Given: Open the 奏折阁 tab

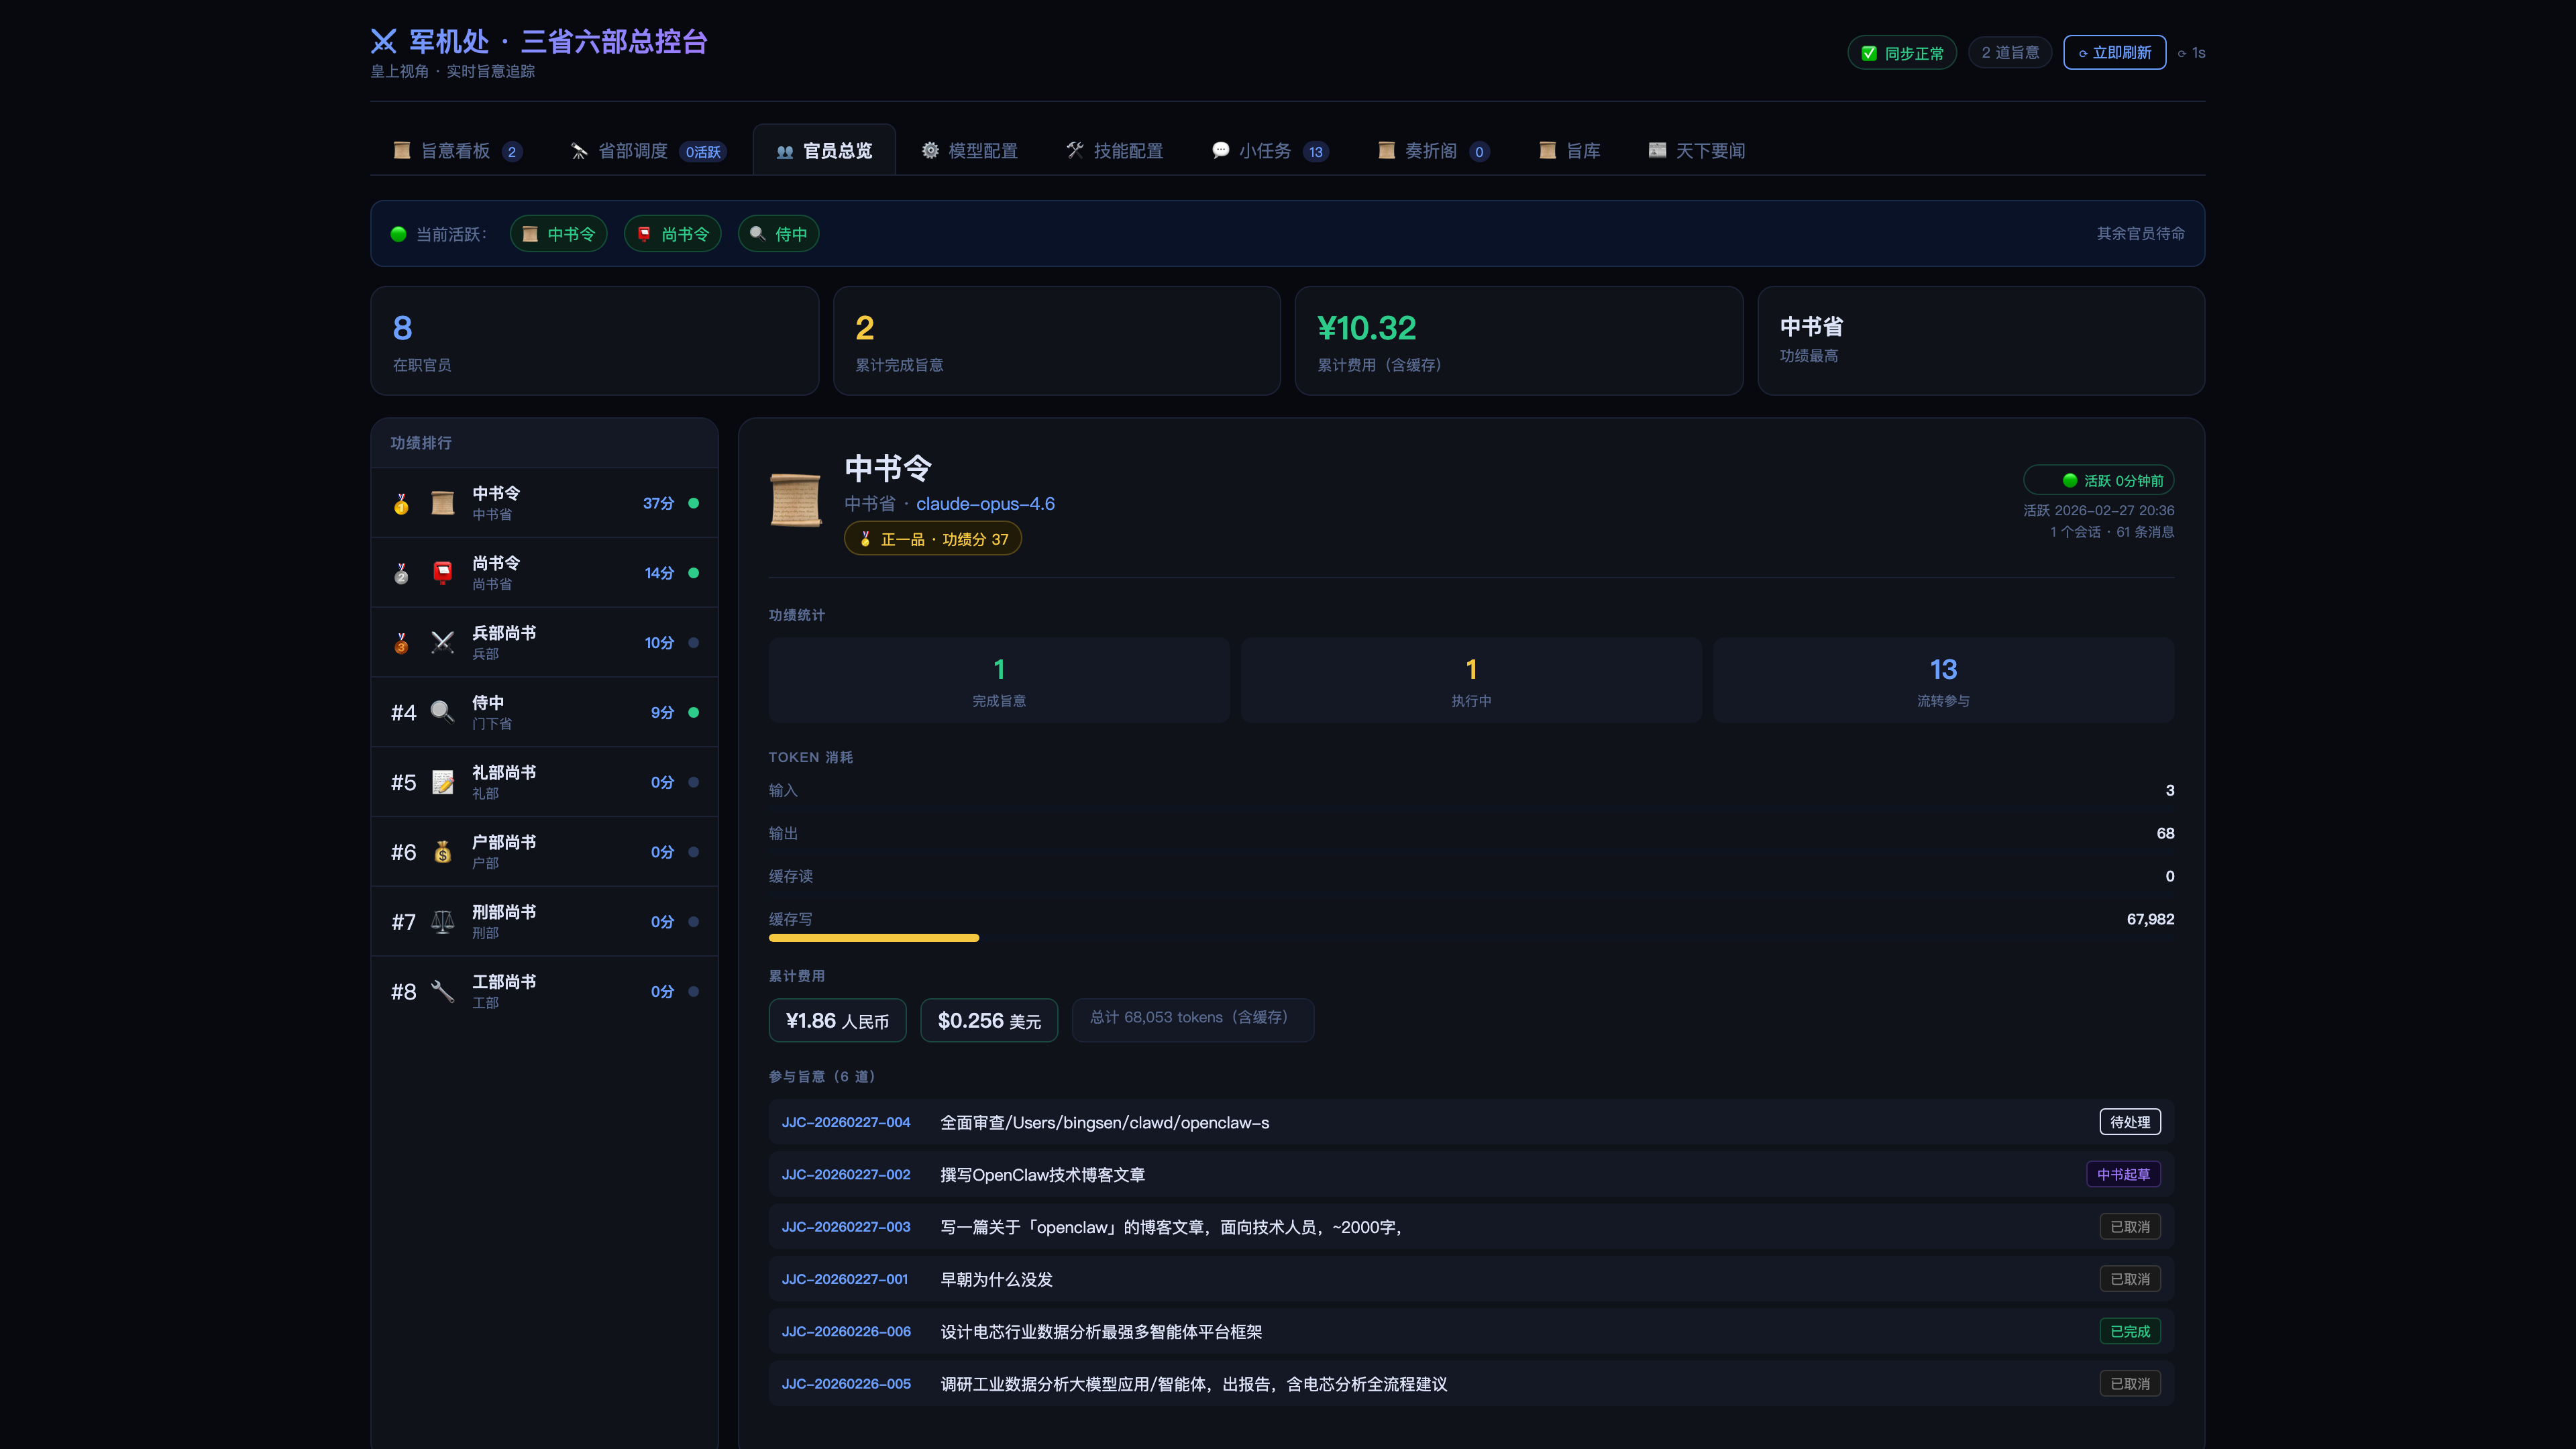Looking at the screenshot, I should [x=1432, y=150].
